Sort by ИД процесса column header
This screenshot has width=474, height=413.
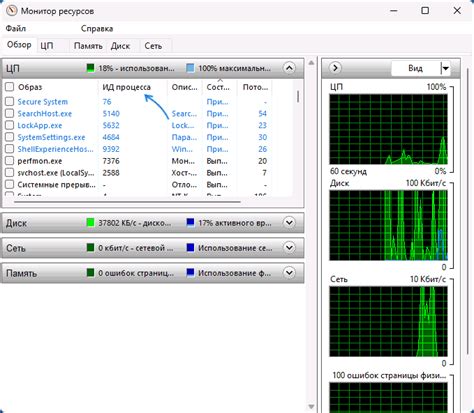126,87
